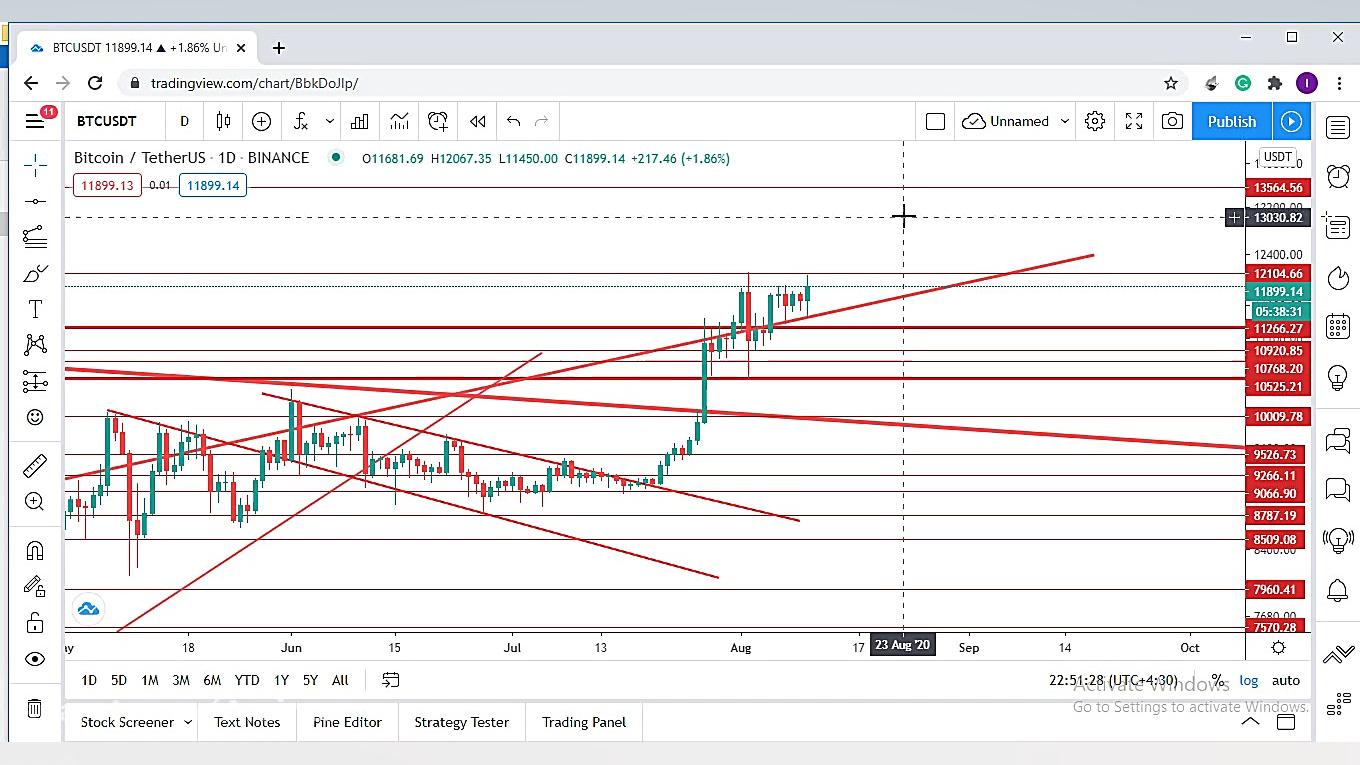Open the Go to date tool
1360x765 pixels.
(391, 680)
